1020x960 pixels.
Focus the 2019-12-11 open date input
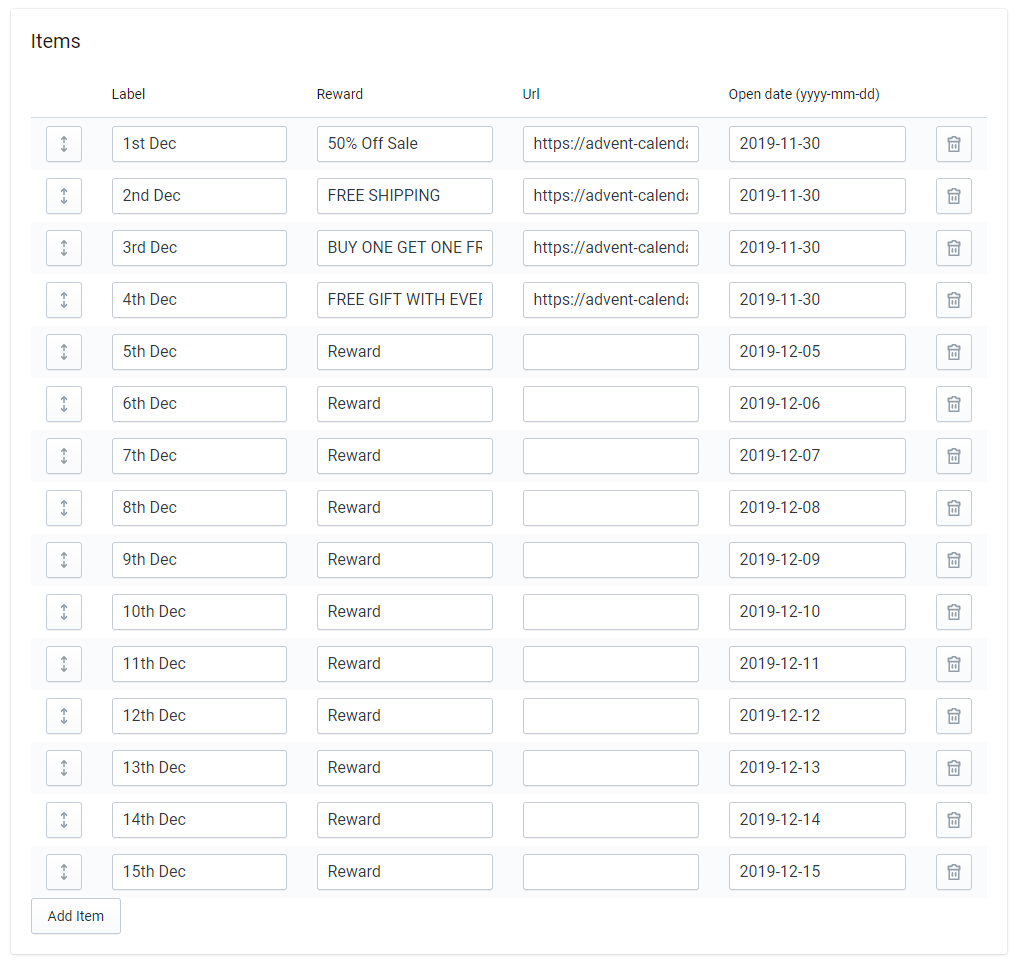(816, 664)
